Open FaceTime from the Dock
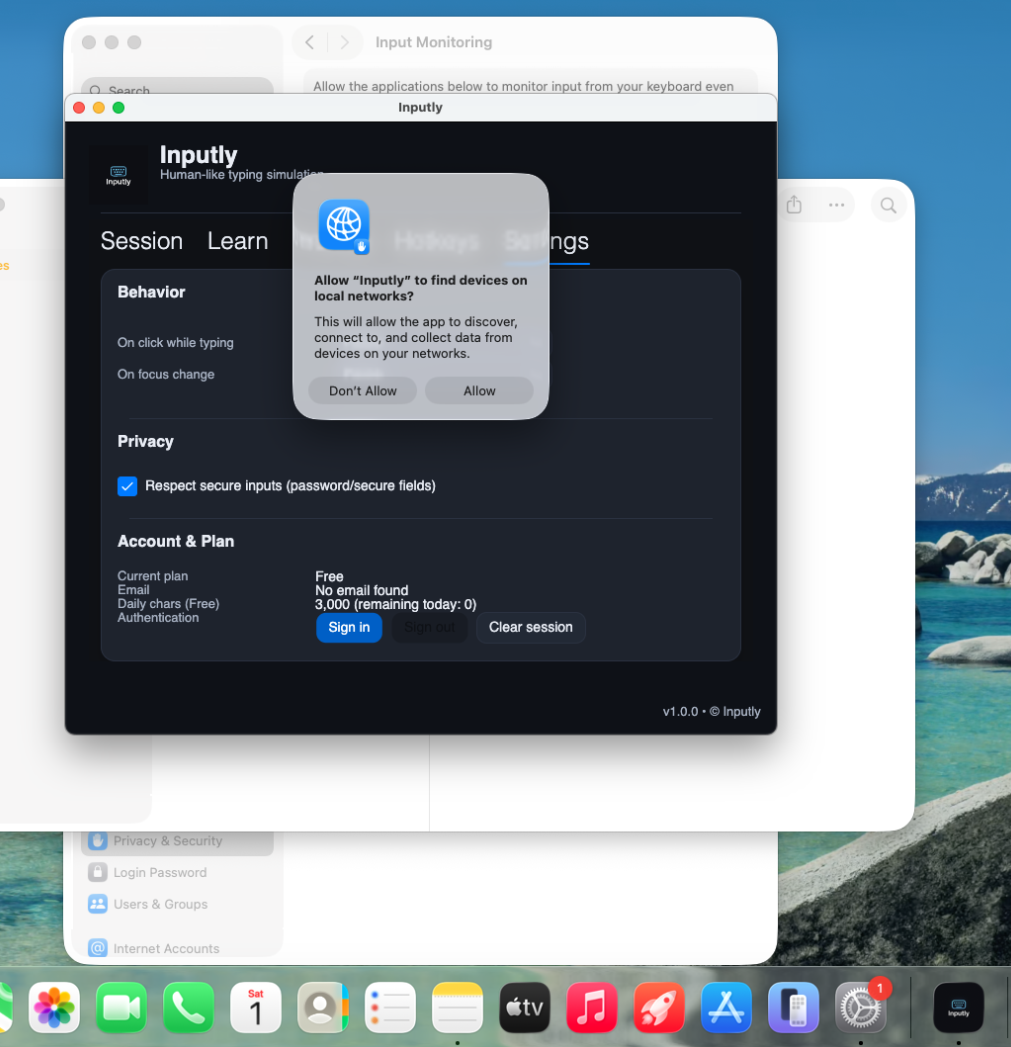This screenshot has width=1011, height=1047. tap(121, 1007)
